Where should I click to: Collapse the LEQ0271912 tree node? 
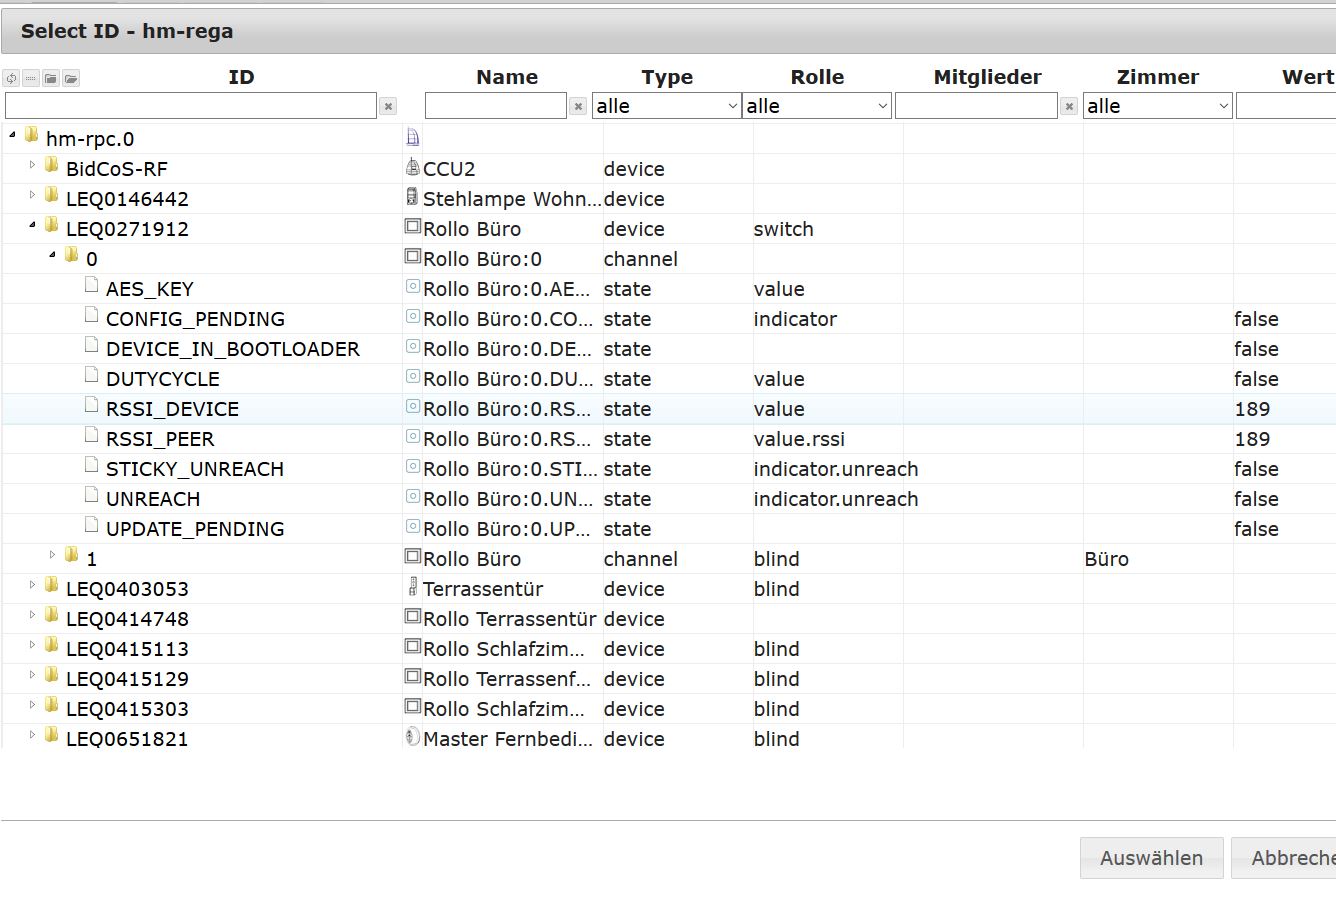[x=32, y=225]
